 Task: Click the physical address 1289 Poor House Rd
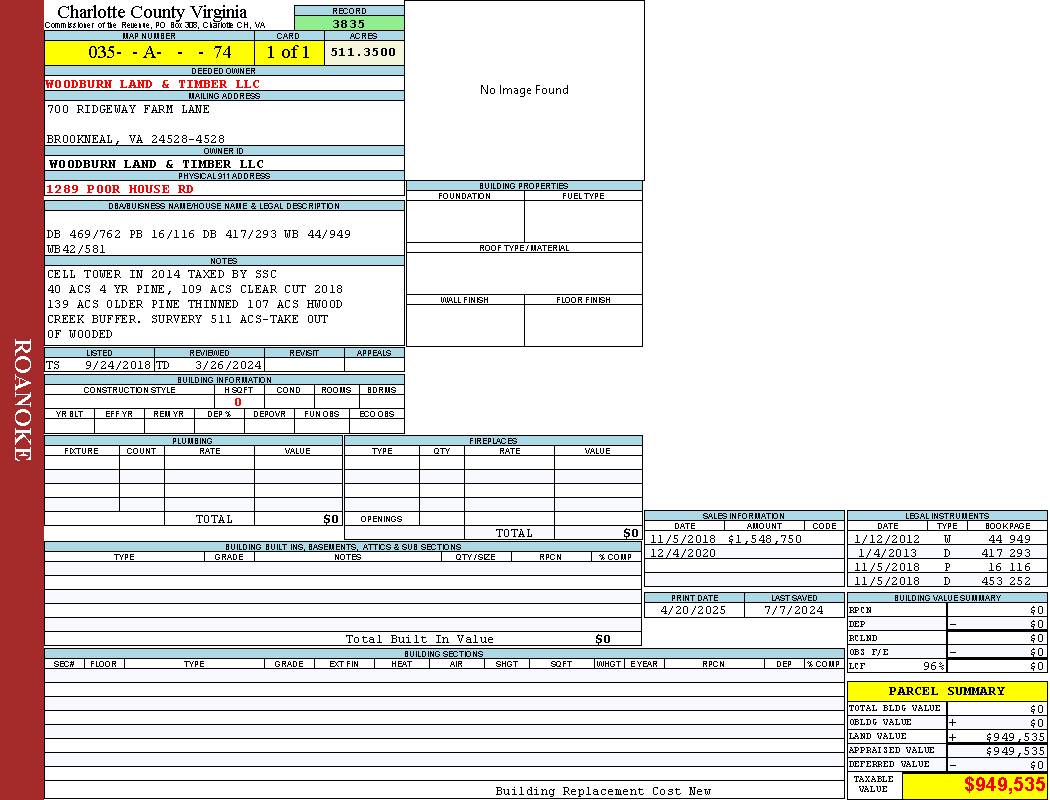(x=120, y=189)
